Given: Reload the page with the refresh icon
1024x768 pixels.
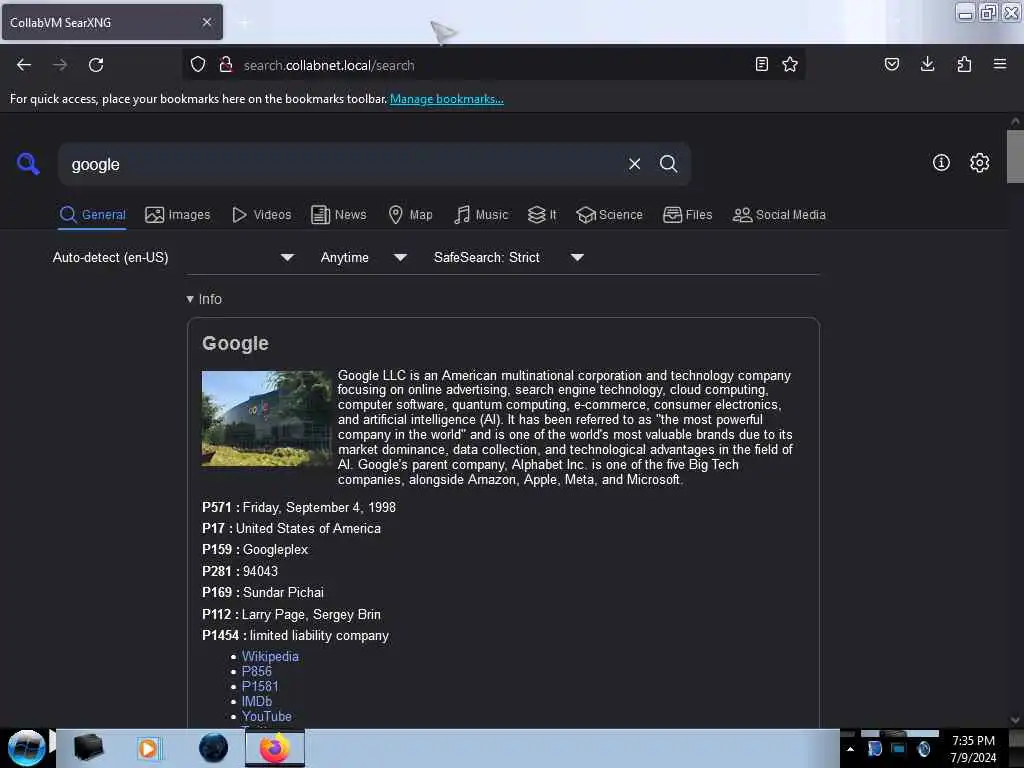Looking at the screenshot, I should click(96, 65).
